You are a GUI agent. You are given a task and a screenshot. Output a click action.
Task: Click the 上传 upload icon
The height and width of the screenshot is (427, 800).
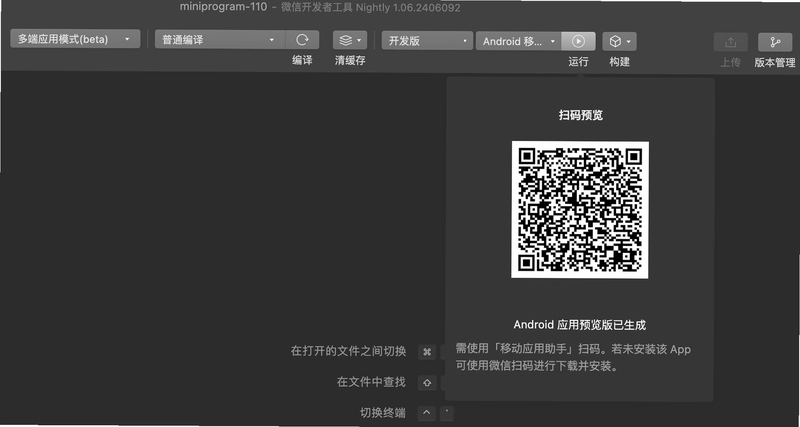pos(731,42)
